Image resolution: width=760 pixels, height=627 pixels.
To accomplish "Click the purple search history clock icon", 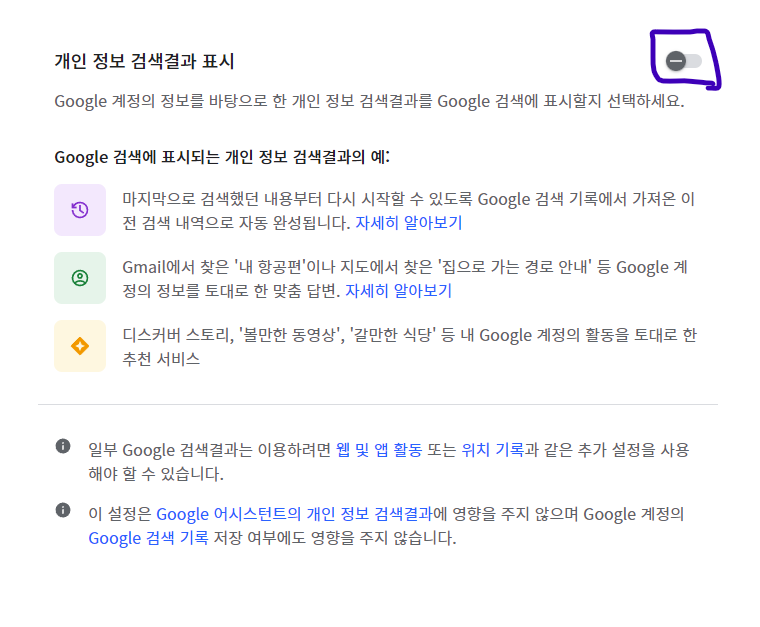I will [80, 210].
